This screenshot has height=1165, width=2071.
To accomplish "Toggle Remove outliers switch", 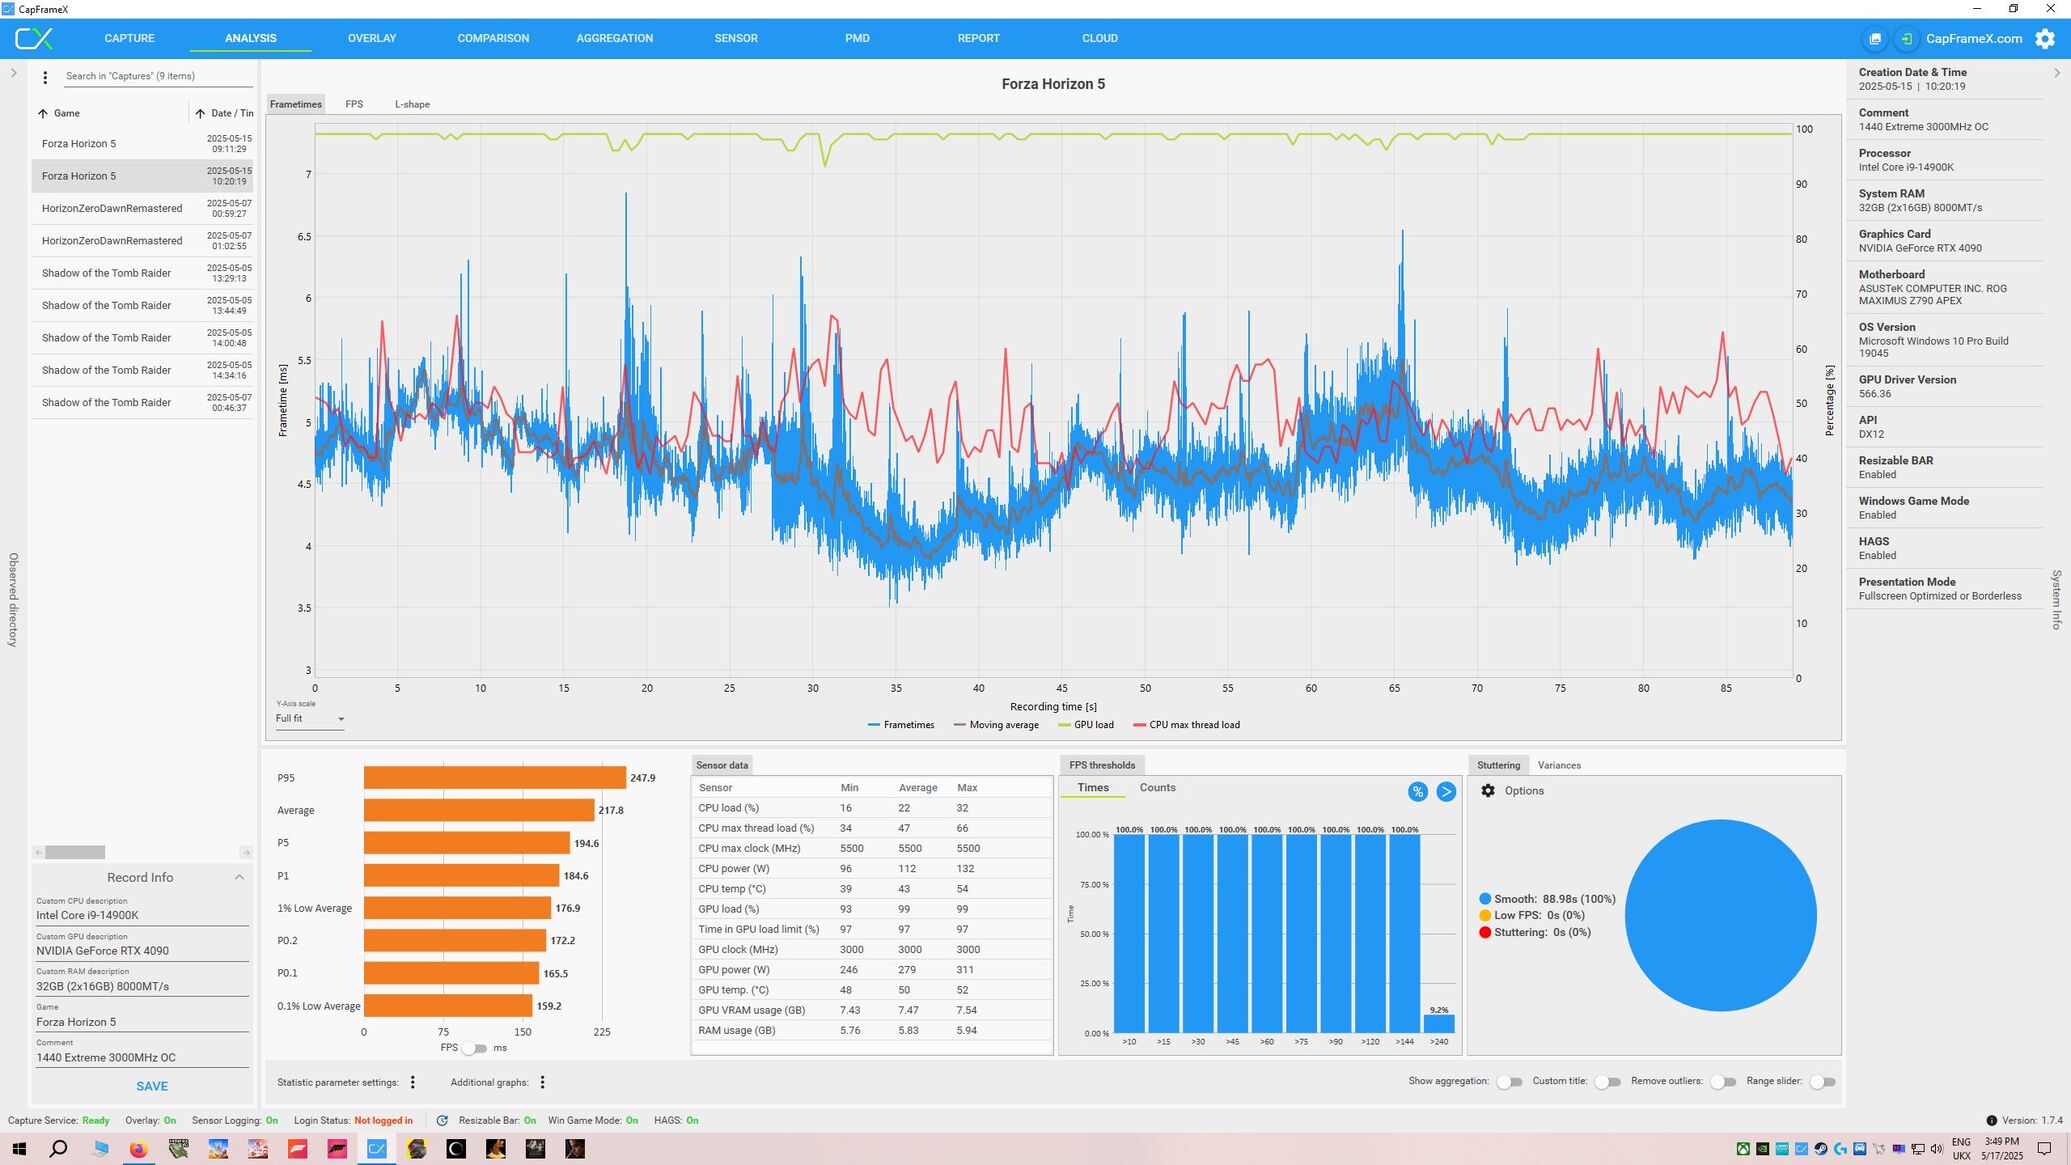I will 1723,1082.
